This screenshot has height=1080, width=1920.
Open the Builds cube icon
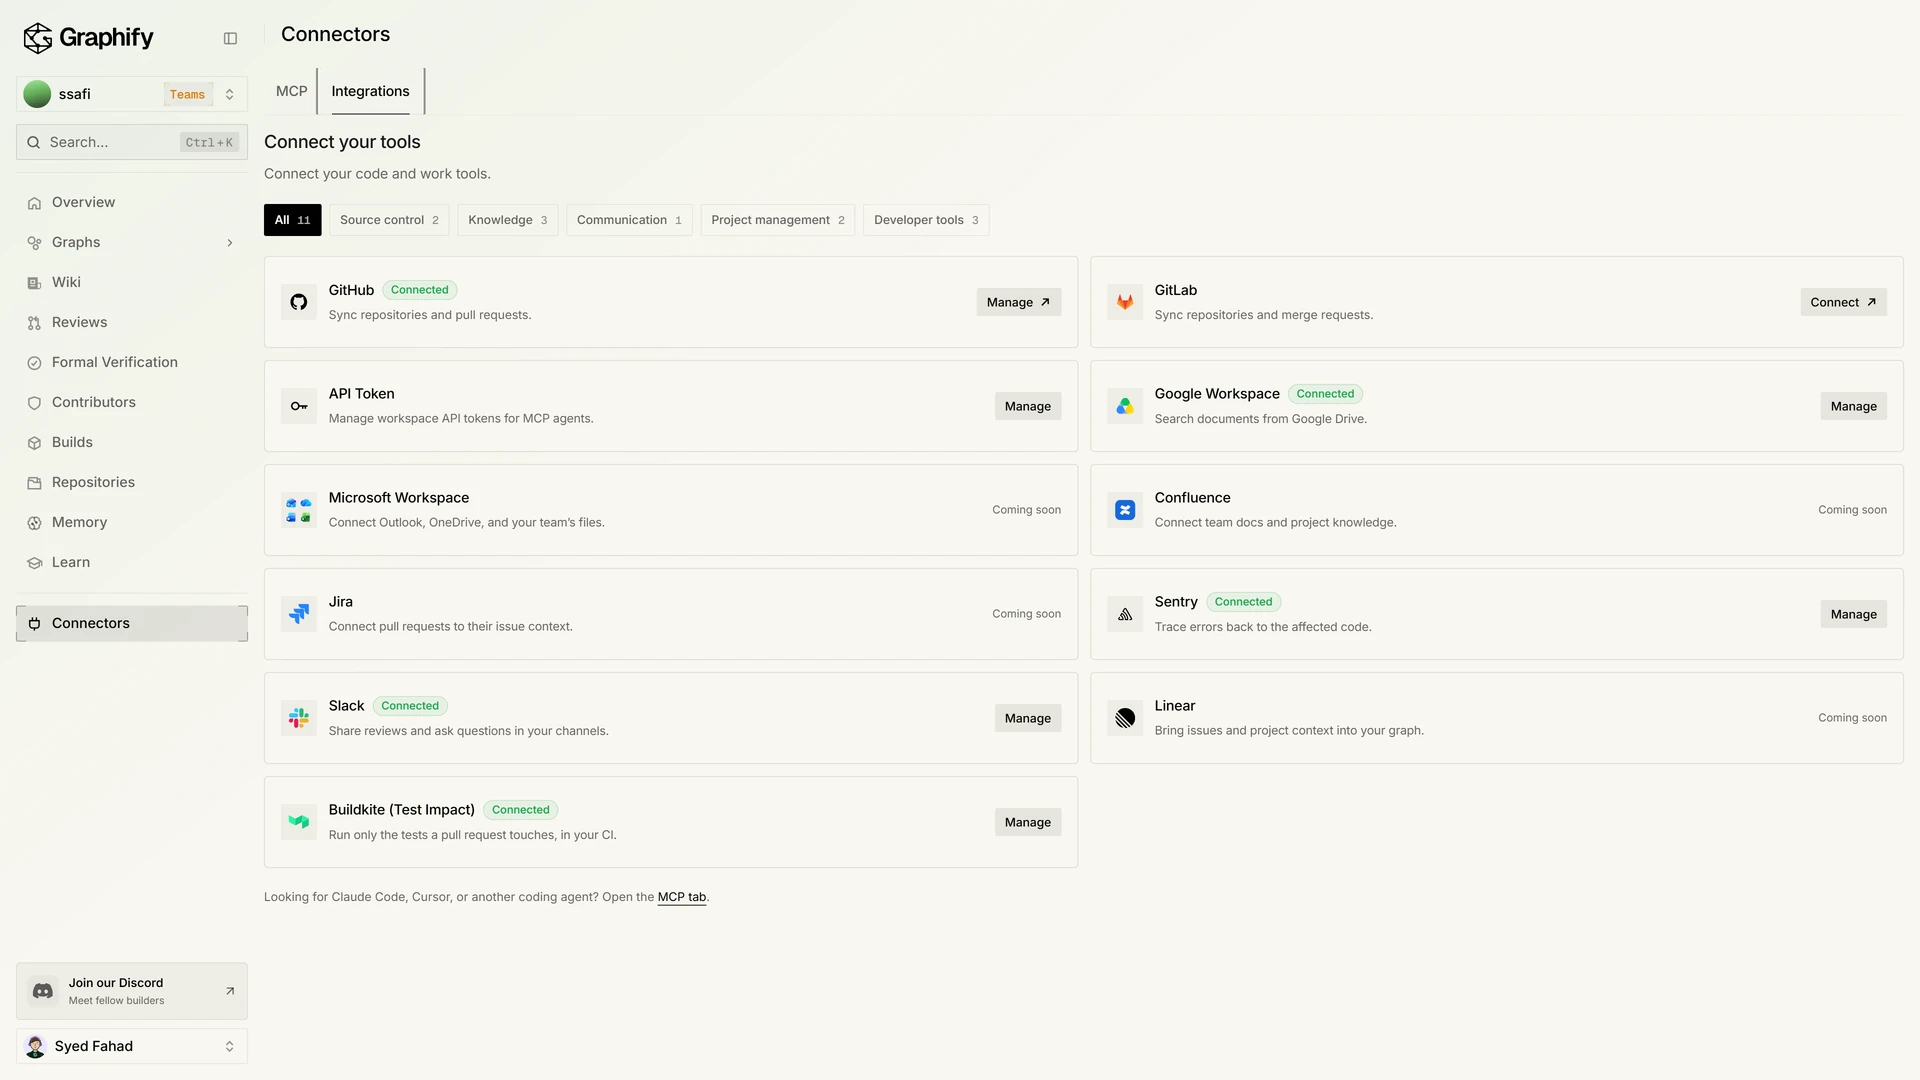(34, 443)
